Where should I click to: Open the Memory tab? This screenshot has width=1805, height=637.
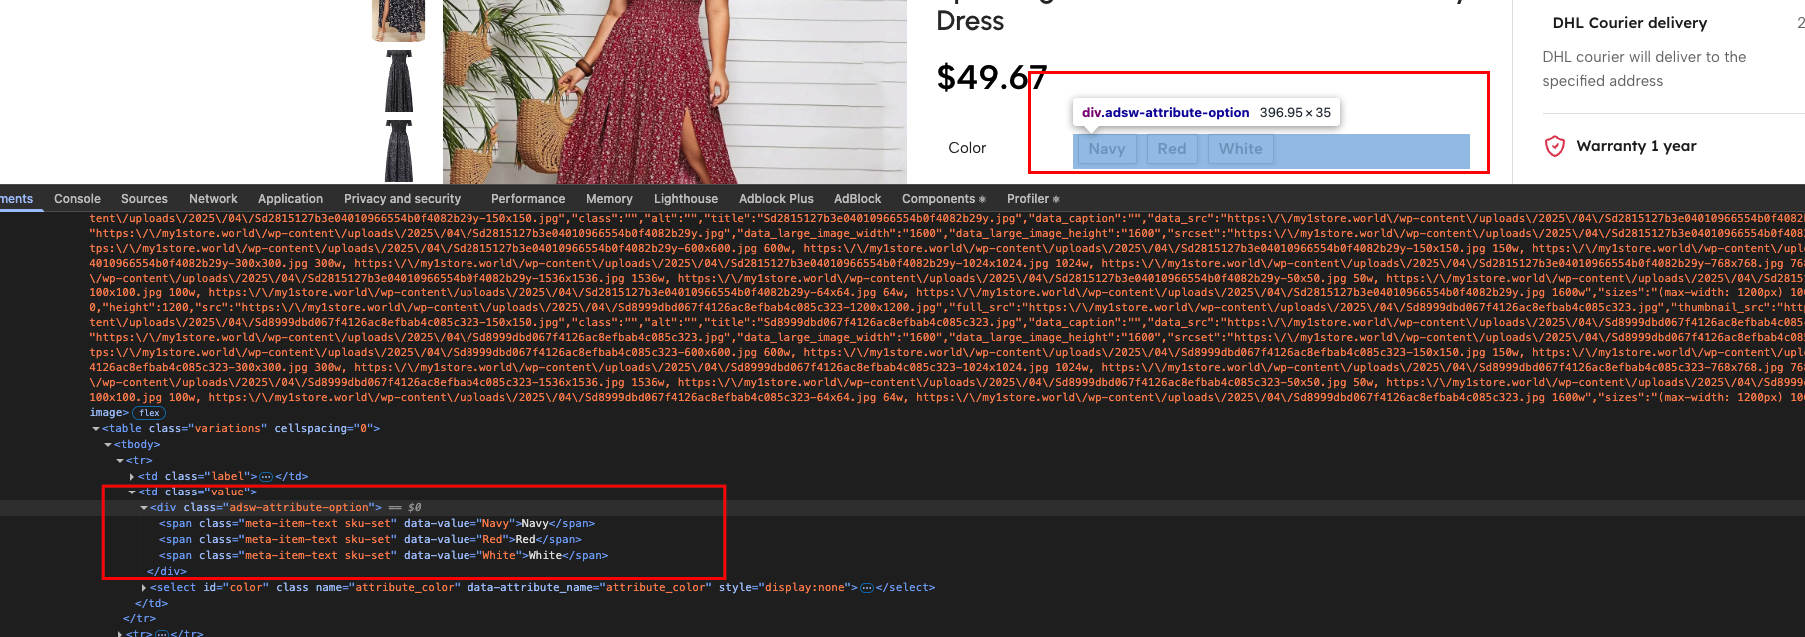(609, 199)
